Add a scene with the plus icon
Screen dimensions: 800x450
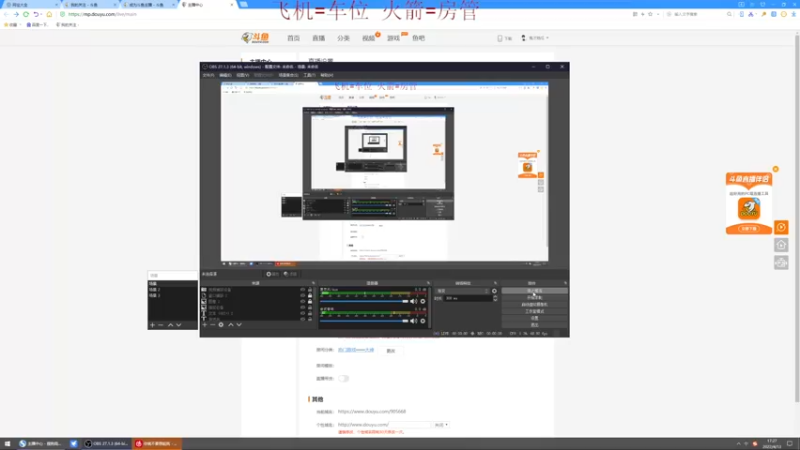click(152, 325)
